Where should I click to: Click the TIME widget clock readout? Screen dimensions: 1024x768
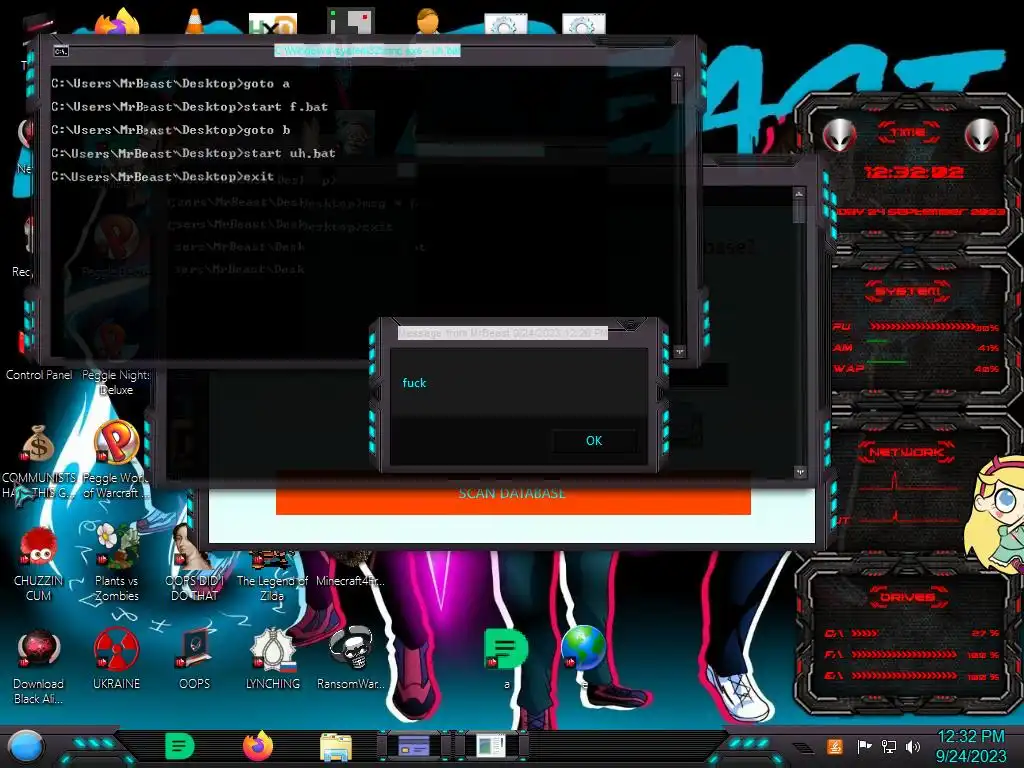913,172
